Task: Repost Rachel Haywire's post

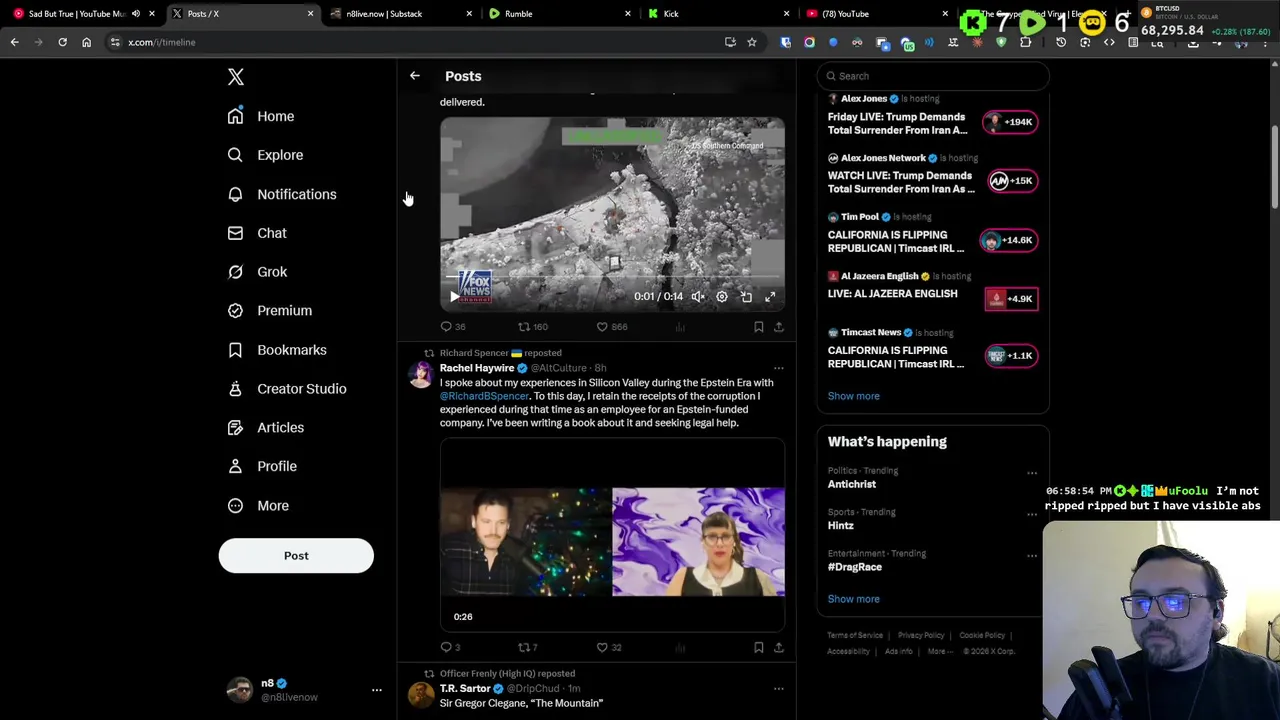Action: click(527, 648)
